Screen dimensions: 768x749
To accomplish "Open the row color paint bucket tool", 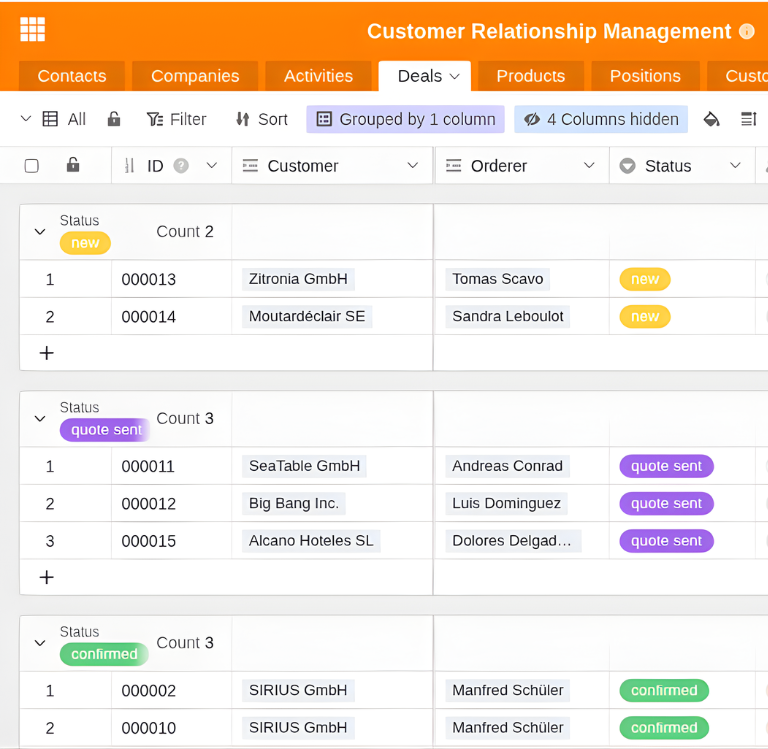I will pyautogui.click(x=711, y=119).
